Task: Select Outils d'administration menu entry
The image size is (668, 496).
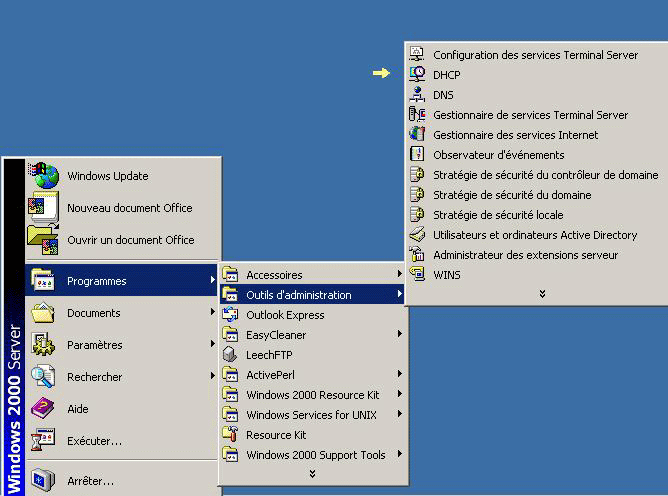Action: 312,294
